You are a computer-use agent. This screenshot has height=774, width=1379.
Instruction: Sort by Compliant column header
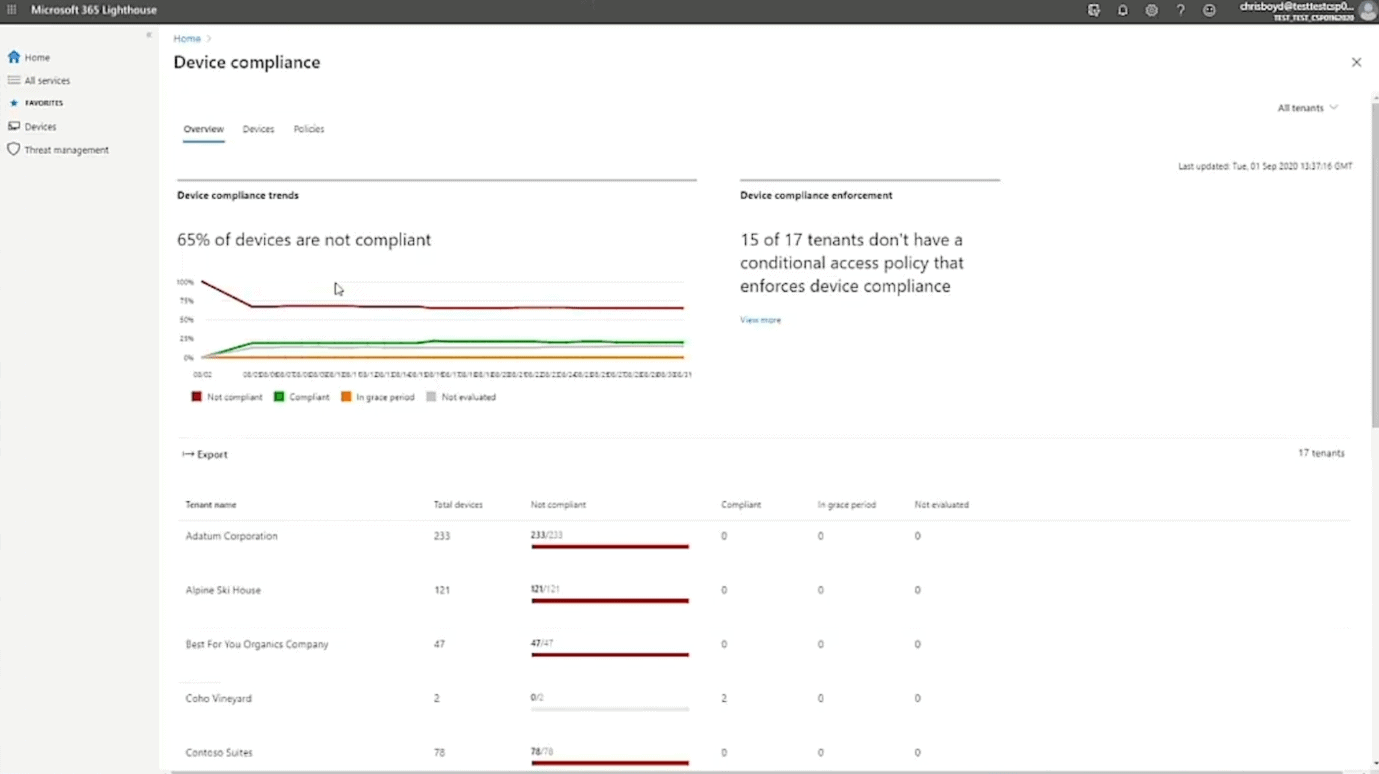pyautogui.click(x=741, y=505)
